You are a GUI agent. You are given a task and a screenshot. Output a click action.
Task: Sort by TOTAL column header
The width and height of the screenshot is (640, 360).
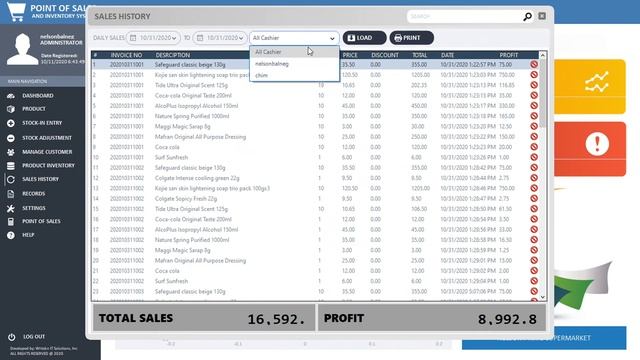420,55
